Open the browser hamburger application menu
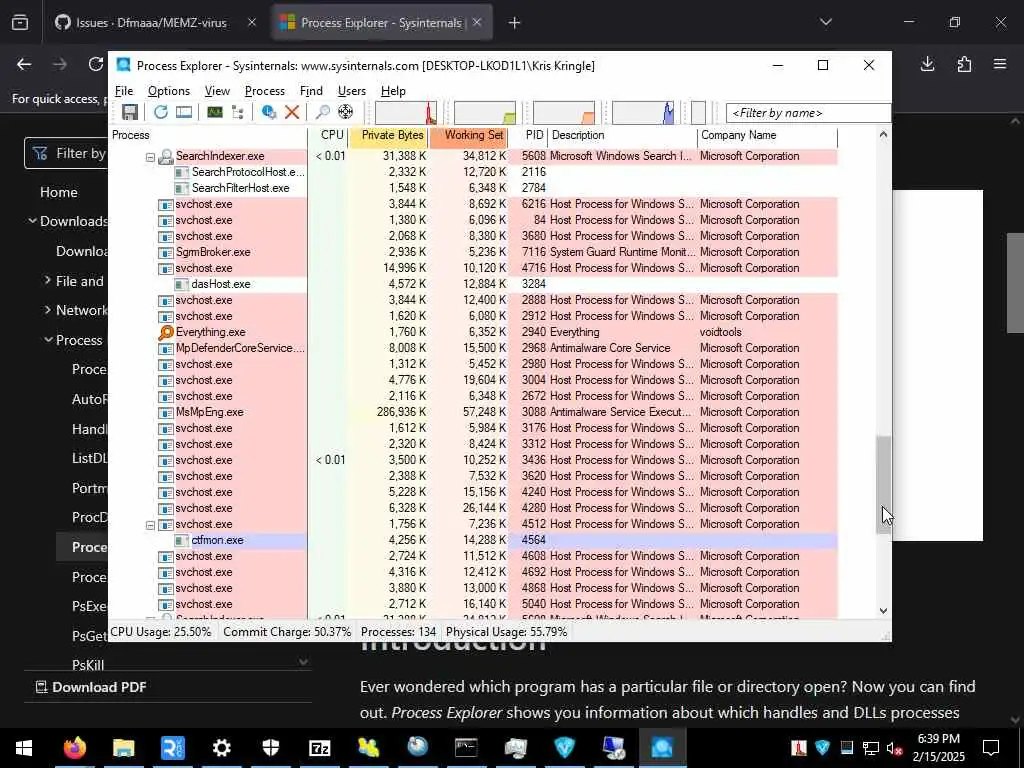The image size is (1024, 768). (x=1000, y=64)
